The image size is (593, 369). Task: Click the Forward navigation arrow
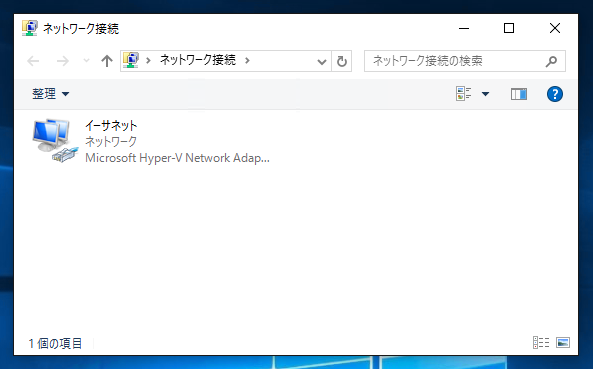(x=62, y=61)
